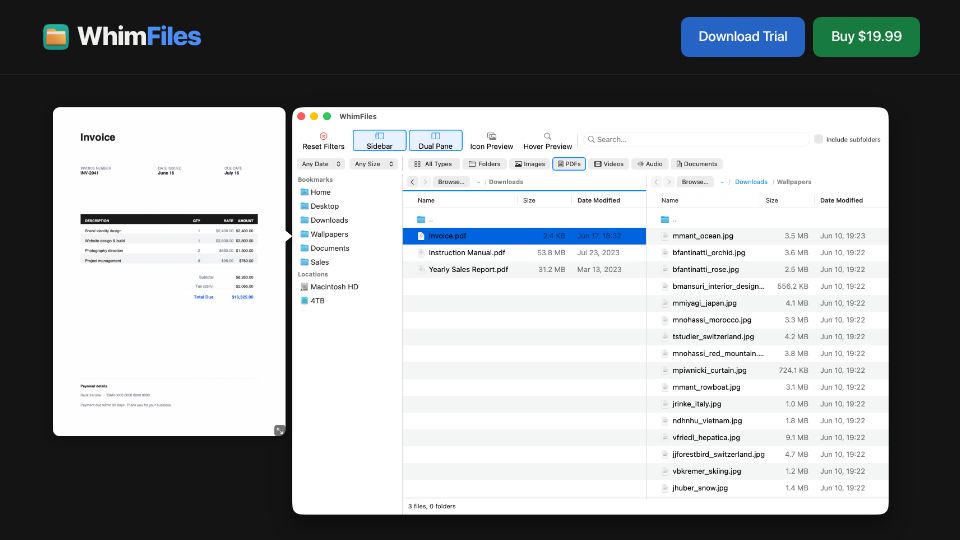Viewport: 960px width, 540px height.
Task: Click inside the Search field
Action: [696, 139]
